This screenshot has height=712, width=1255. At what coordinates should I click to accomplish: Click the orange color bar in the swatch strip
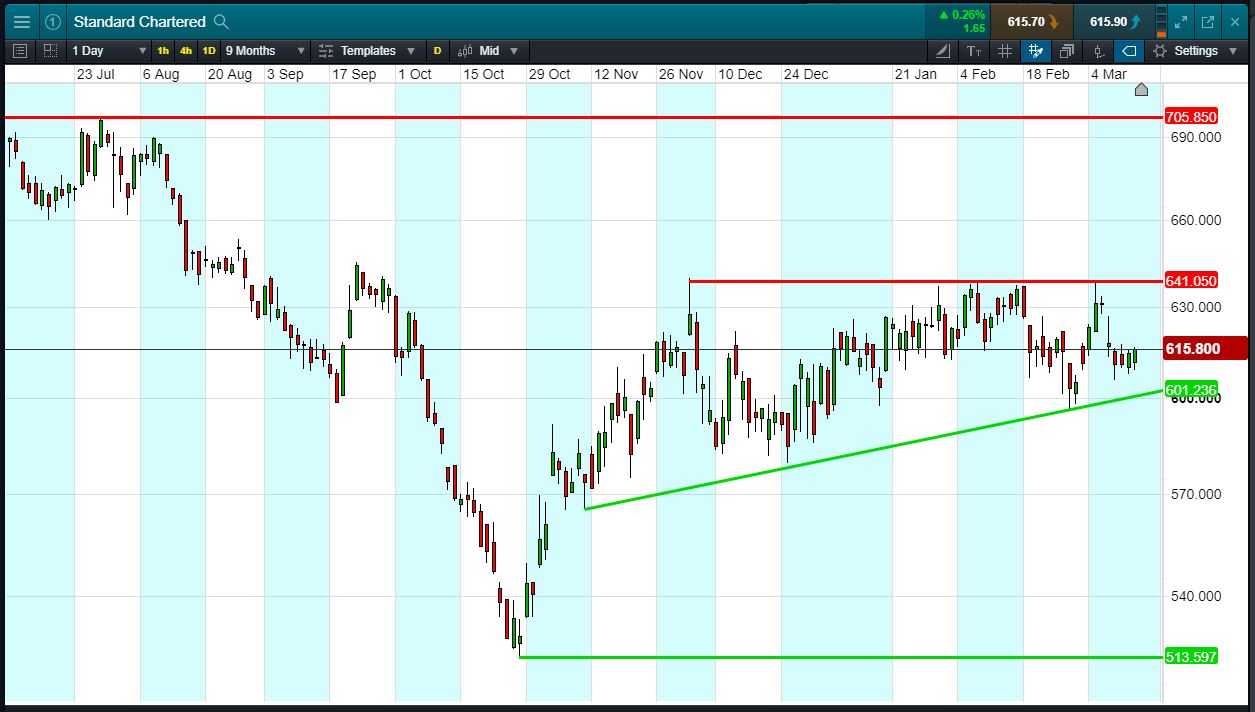click(1161, 34)
